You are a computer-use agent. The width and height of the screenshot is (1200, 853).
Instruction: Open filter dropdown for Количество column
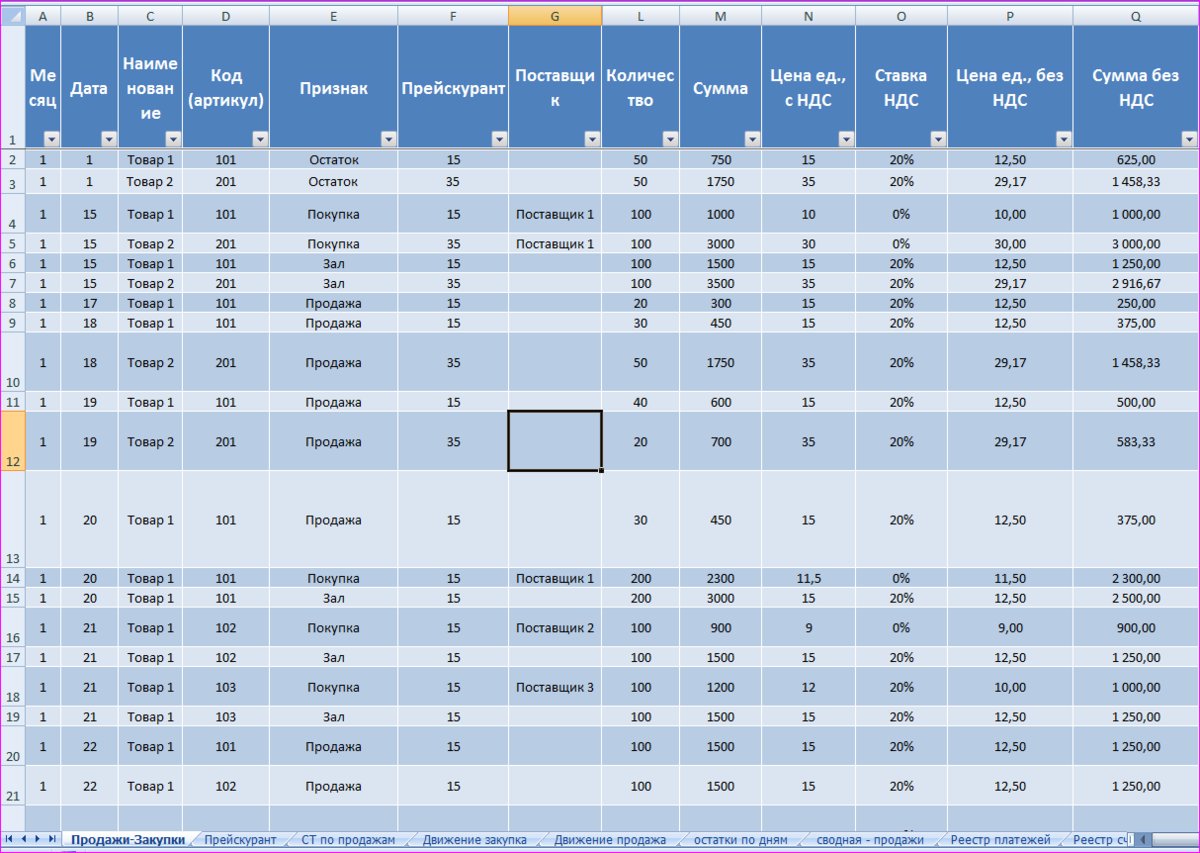670,140
